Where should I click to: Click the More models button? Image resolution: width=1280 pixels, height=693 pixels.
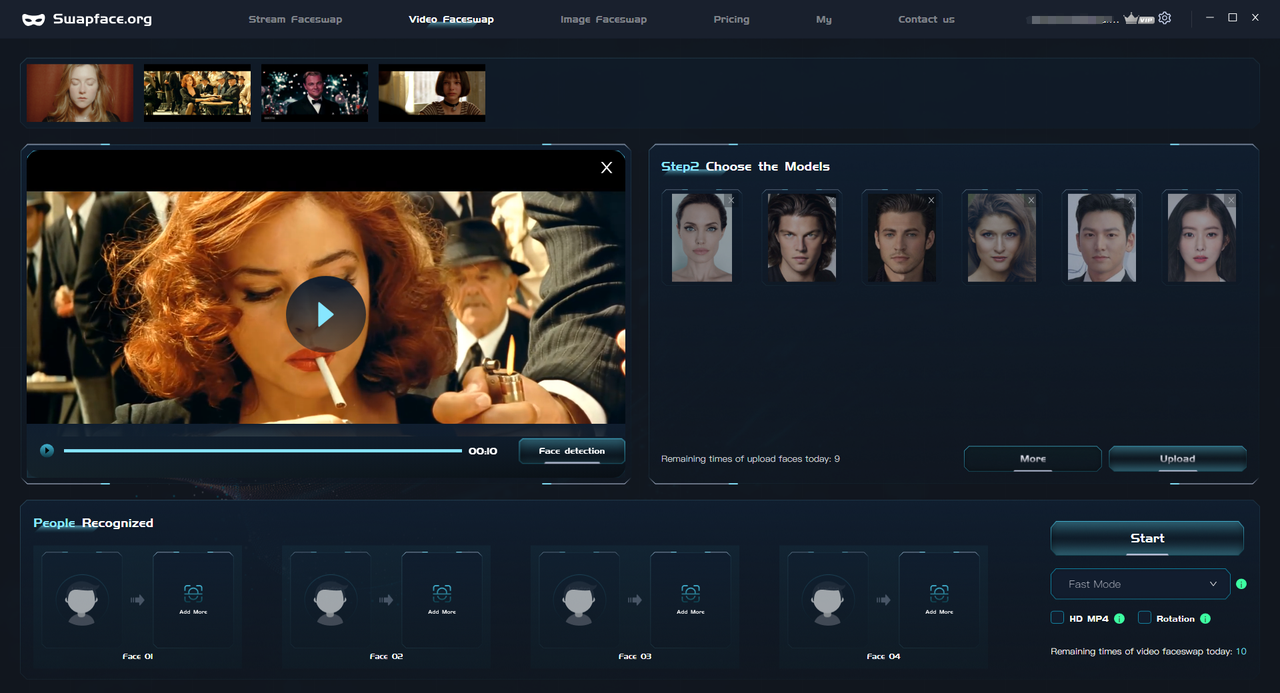click(1033, 459)
